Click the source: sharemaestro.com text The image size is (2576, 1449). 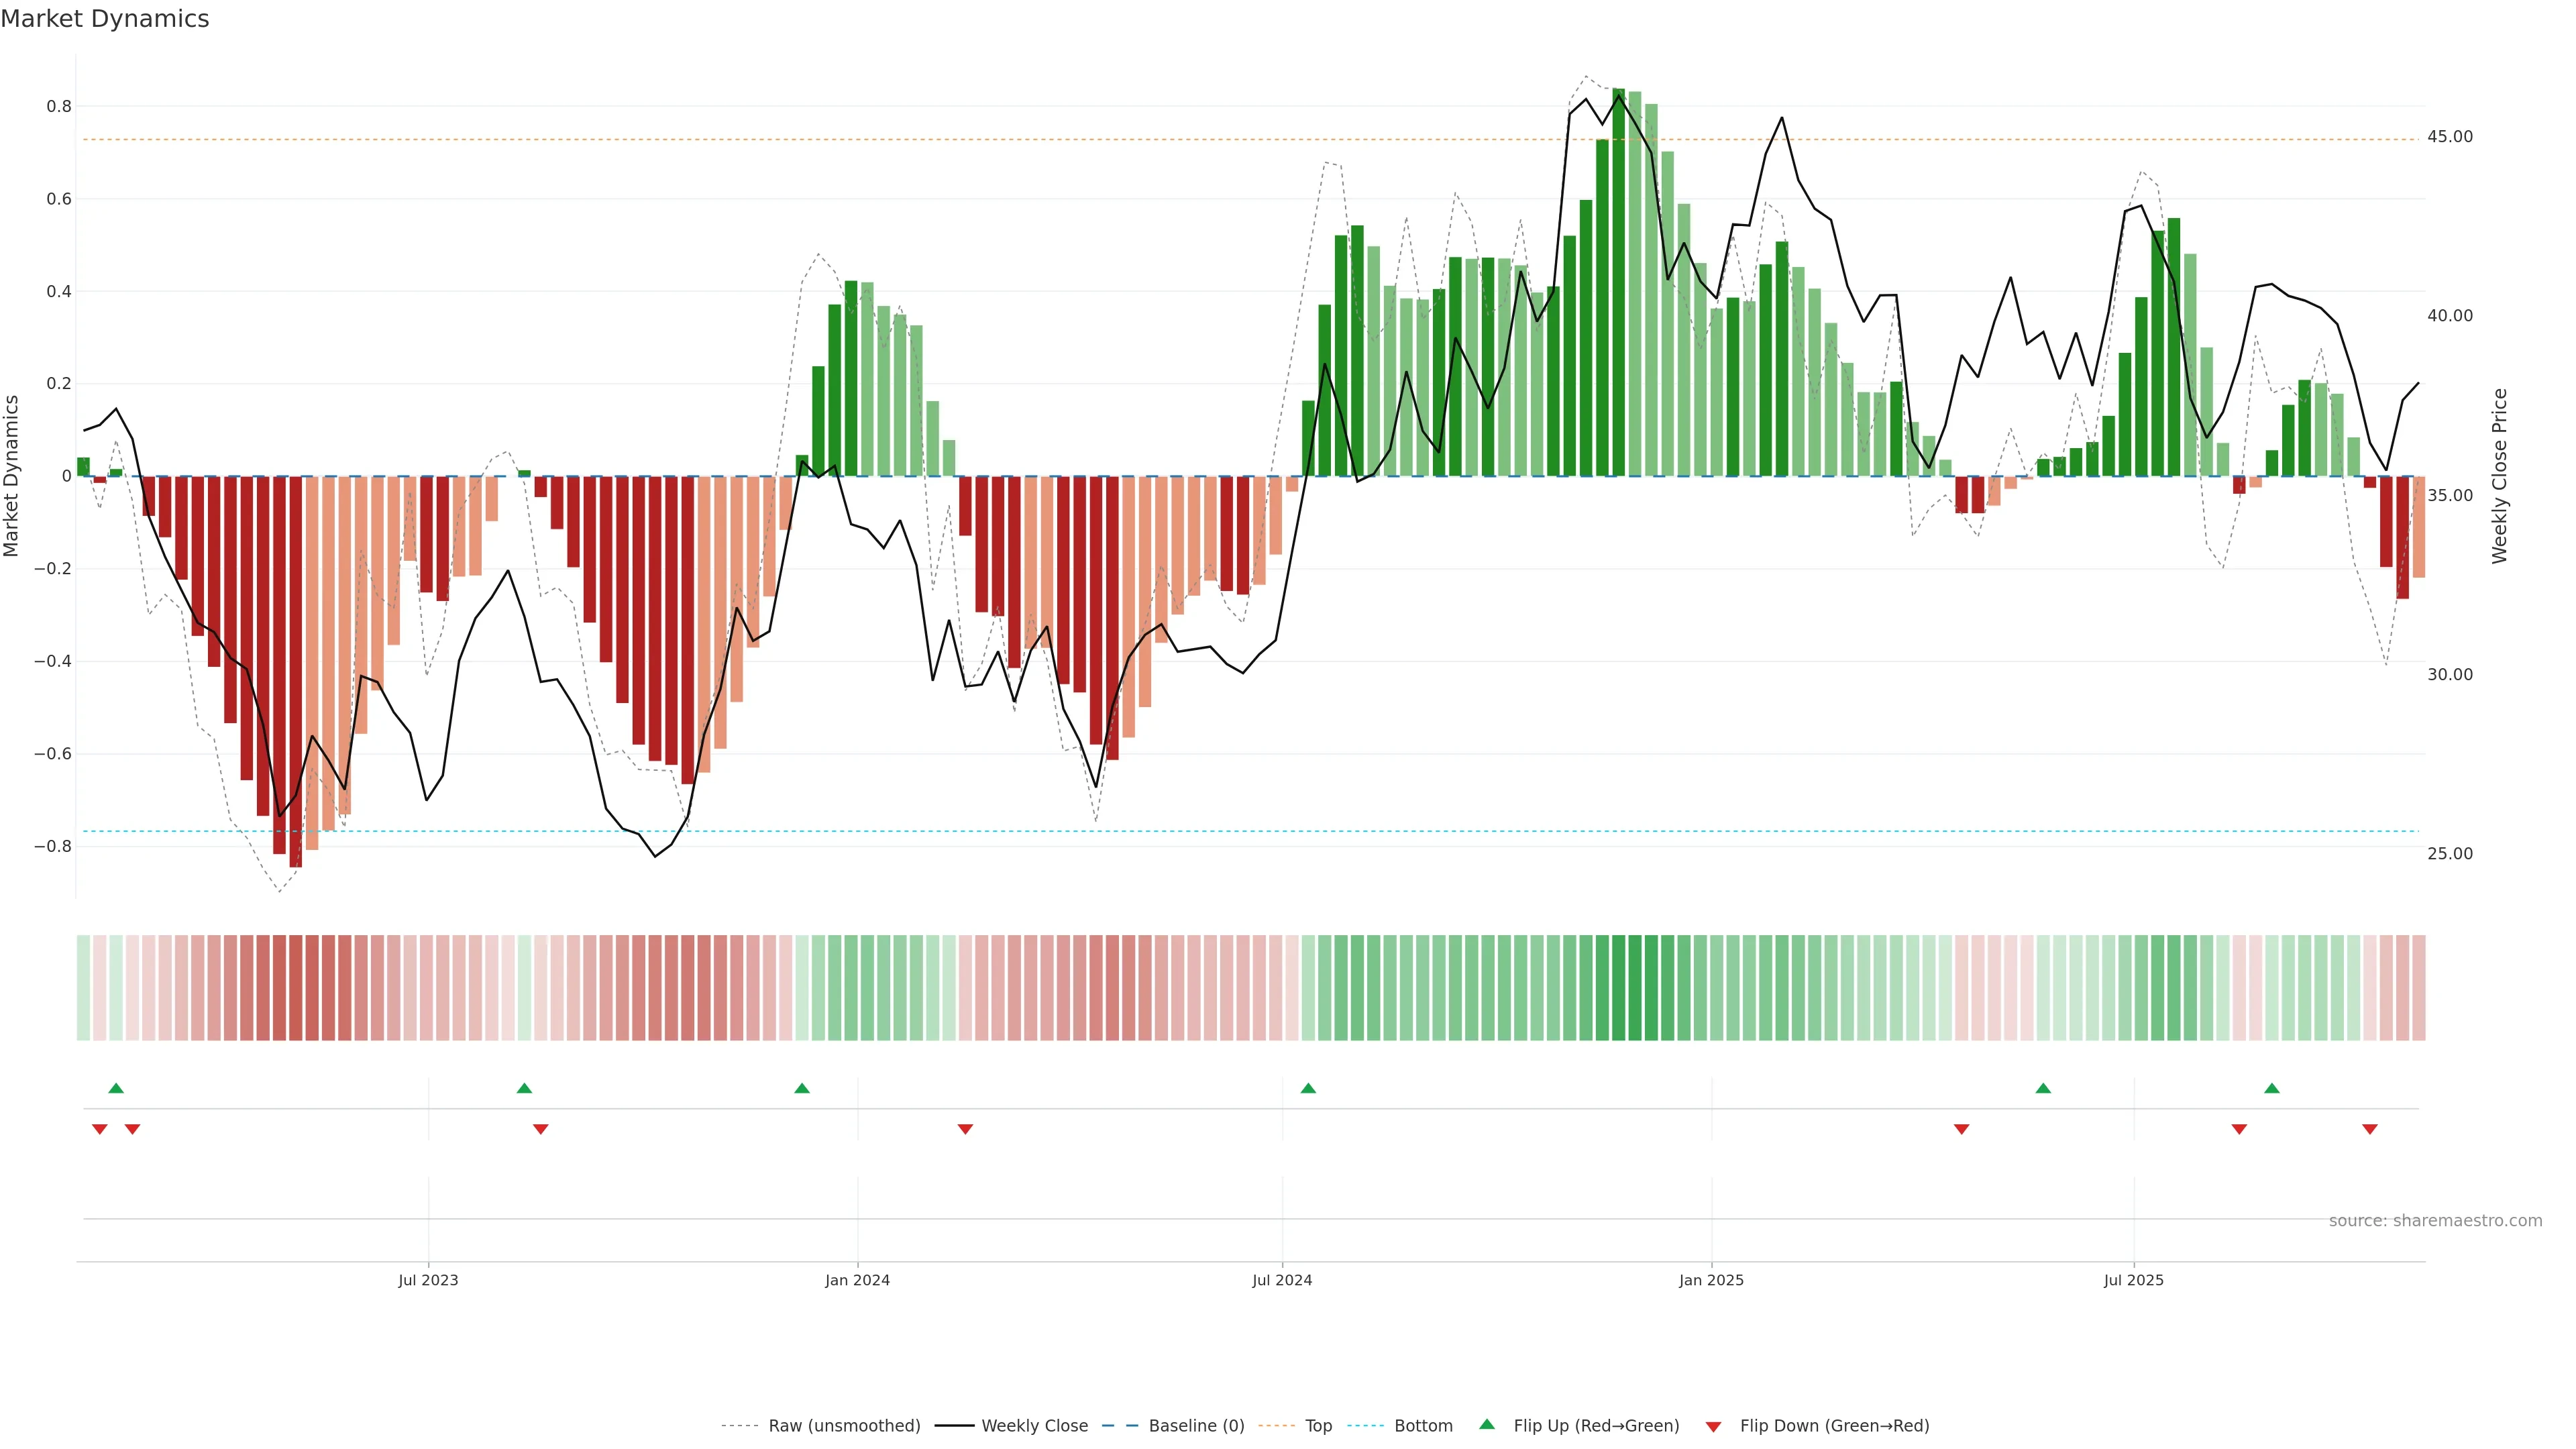[2435, 1221]
